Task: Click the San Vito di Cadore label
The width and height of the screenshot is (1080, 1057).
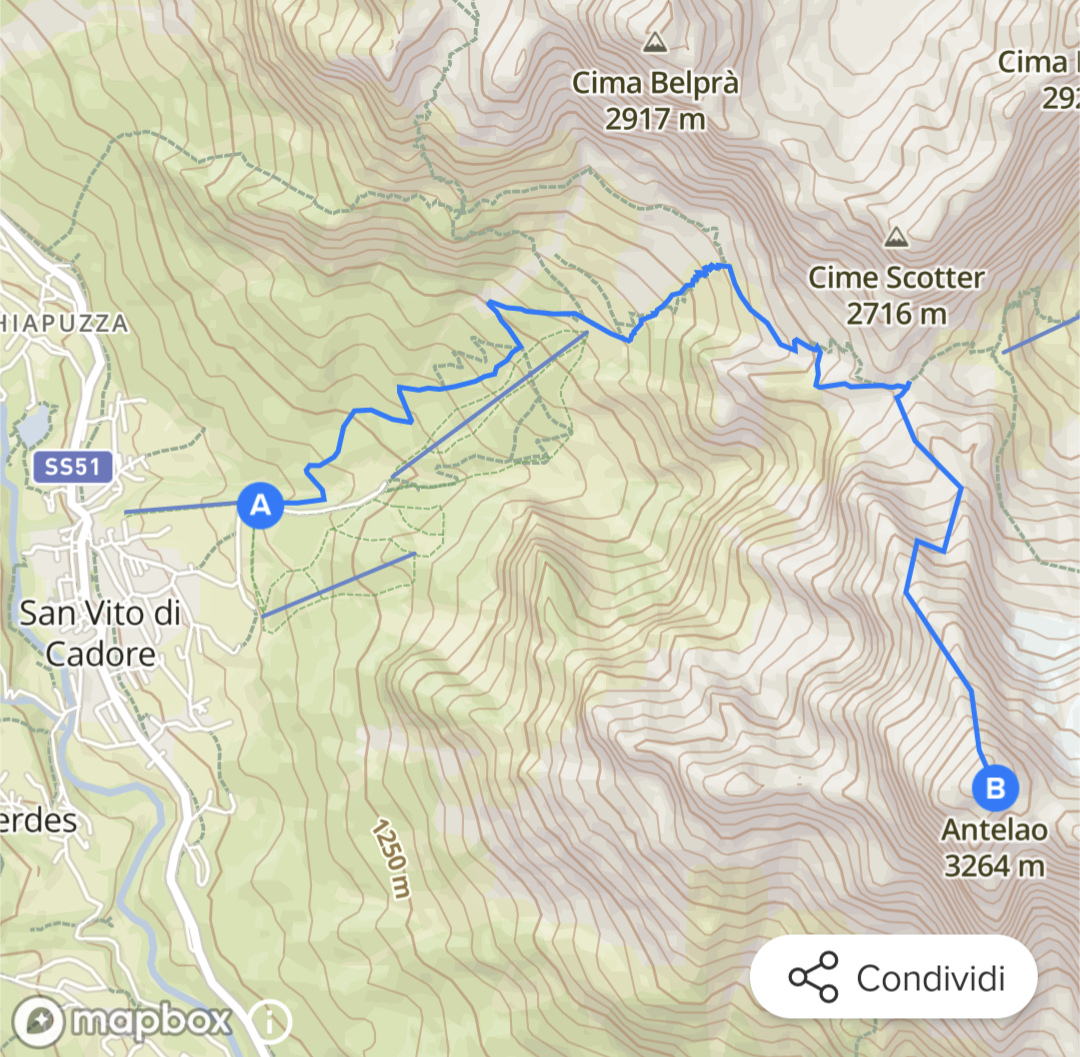Action: click(101, 634)
